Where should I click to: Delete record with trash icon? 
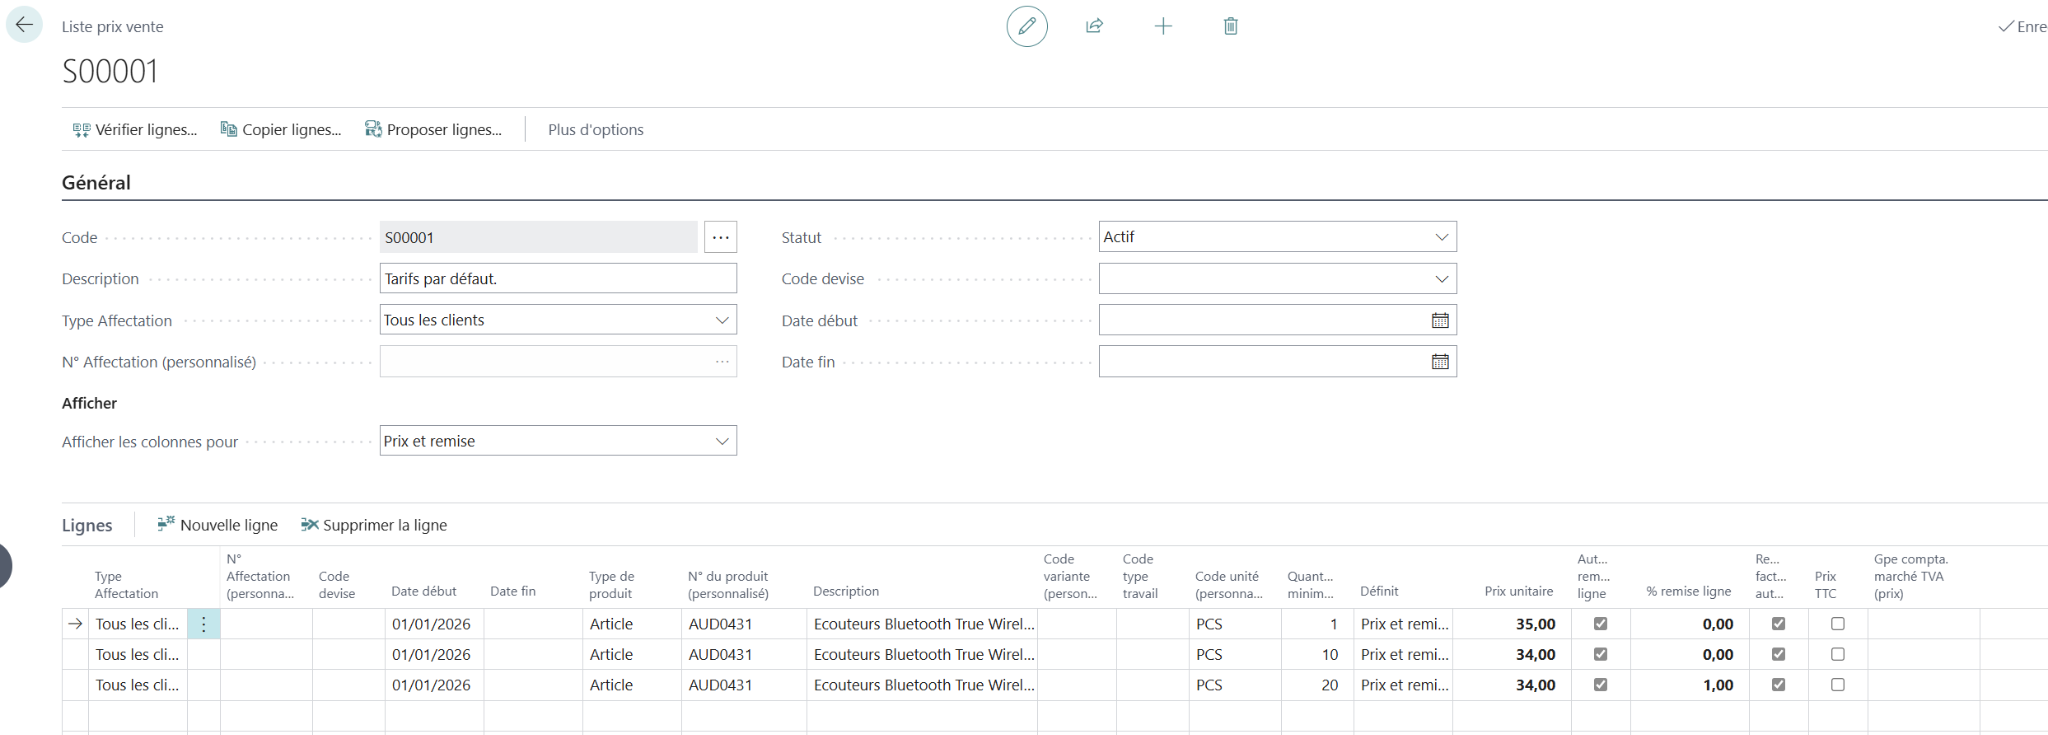1231,26
